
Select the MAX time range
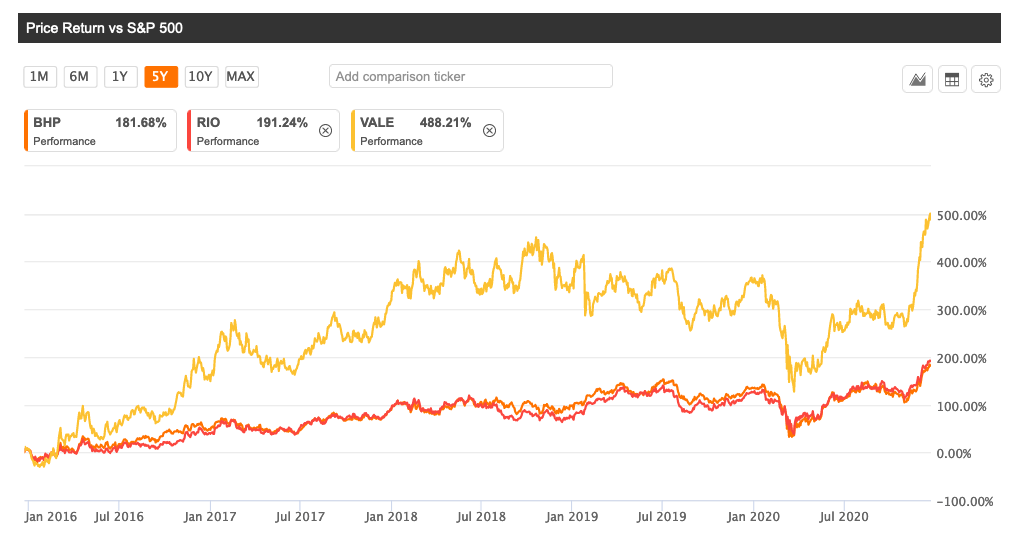coord(241,76)
